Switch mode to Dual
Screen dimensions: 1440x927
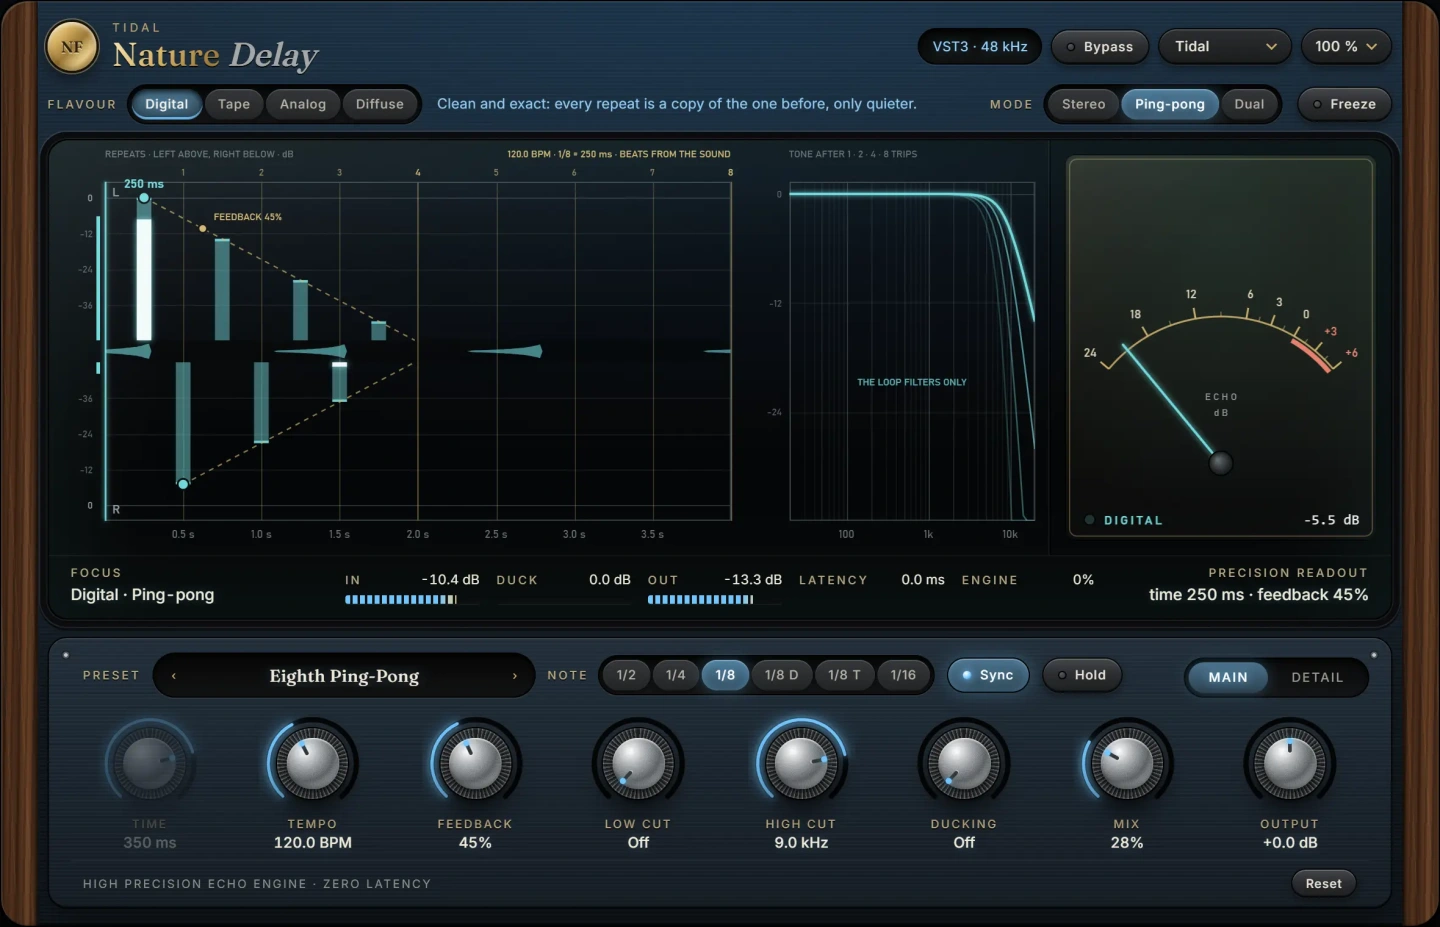(1249, 104)
